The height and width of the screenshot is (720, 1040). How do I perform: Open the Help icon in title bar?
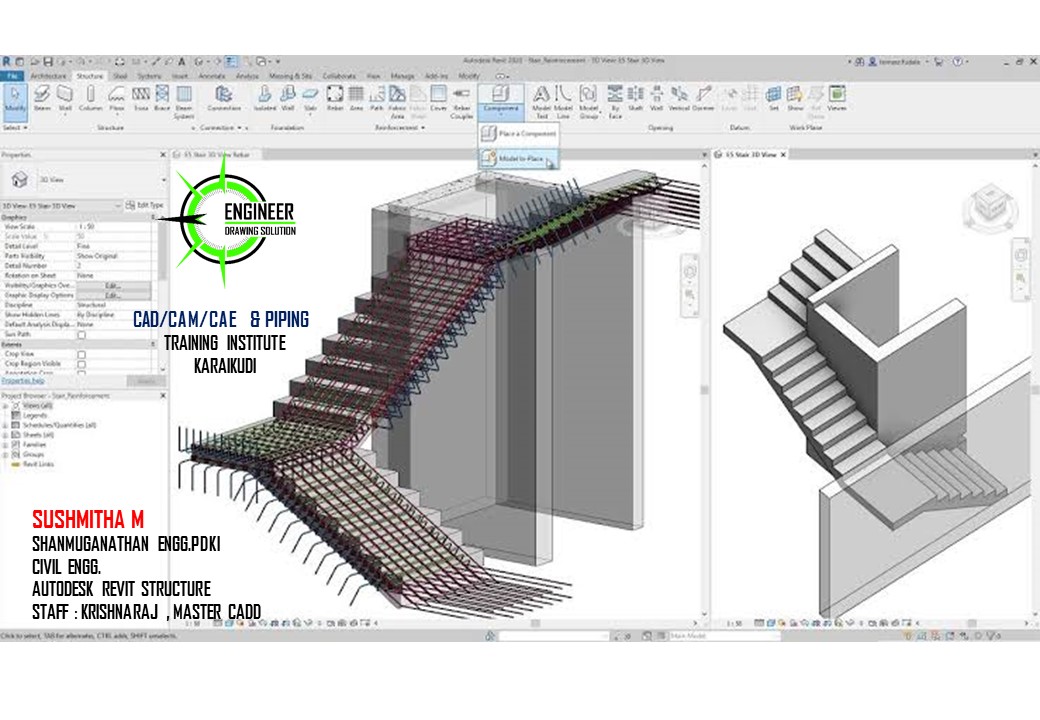tap(957, 62)
